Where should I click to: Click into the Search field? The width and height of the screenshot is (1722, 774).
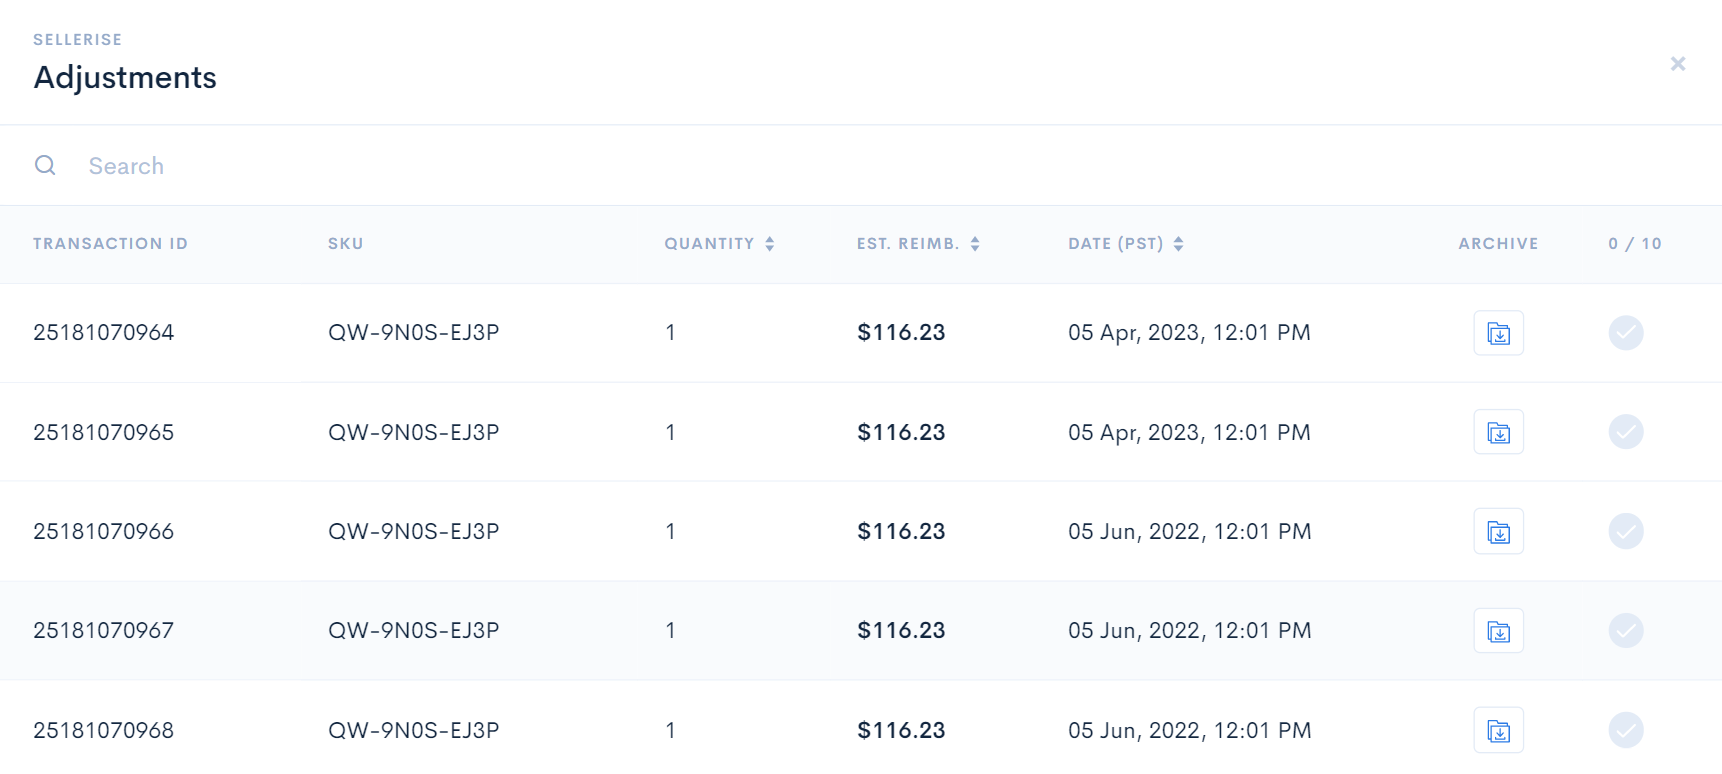coord(880,166)
